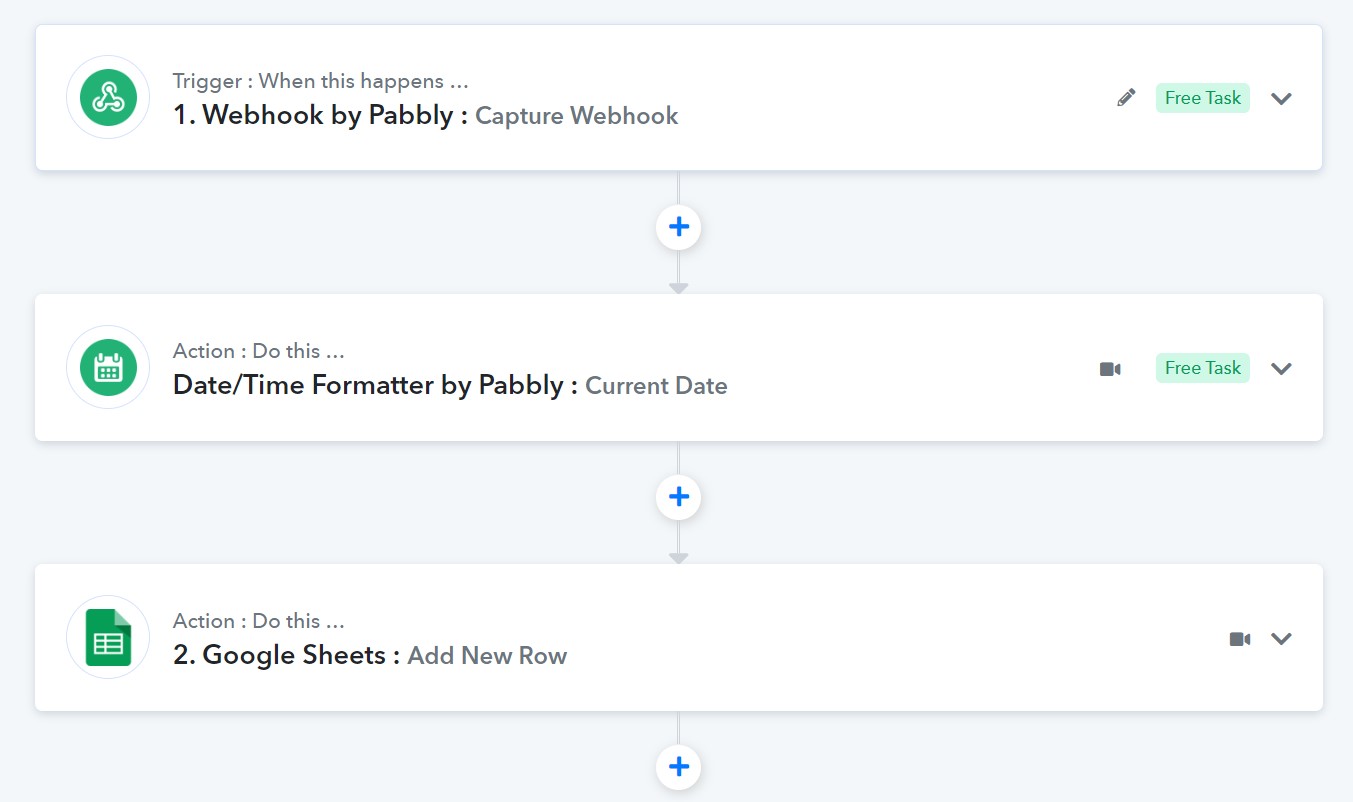This screenshot has height=802, width=1353.
Task: Select the '2. Google Sheets' step title
Action: coord(286,655)
